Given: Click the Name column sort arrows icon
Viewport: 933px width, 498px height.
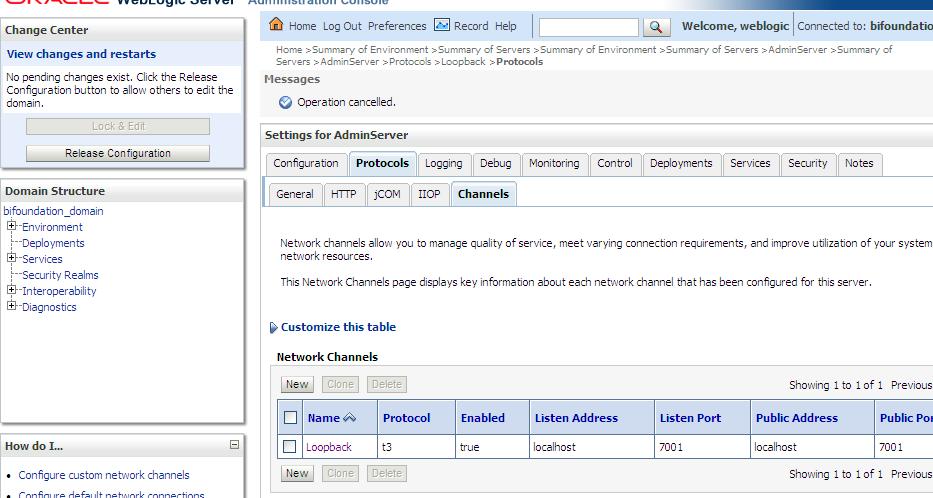Looking at the screenshot, I should (x=349, y=418).
